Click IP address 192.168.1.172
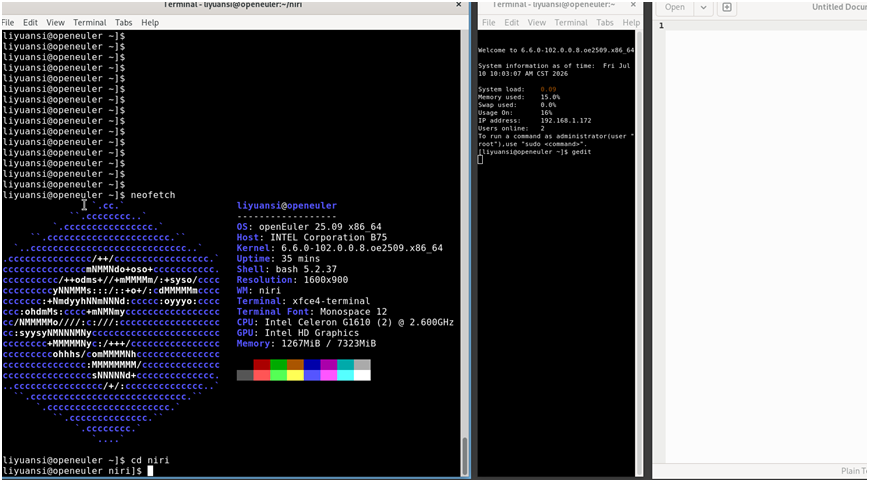The width and height of the screenshot is (869, 482). coord(566,120)
